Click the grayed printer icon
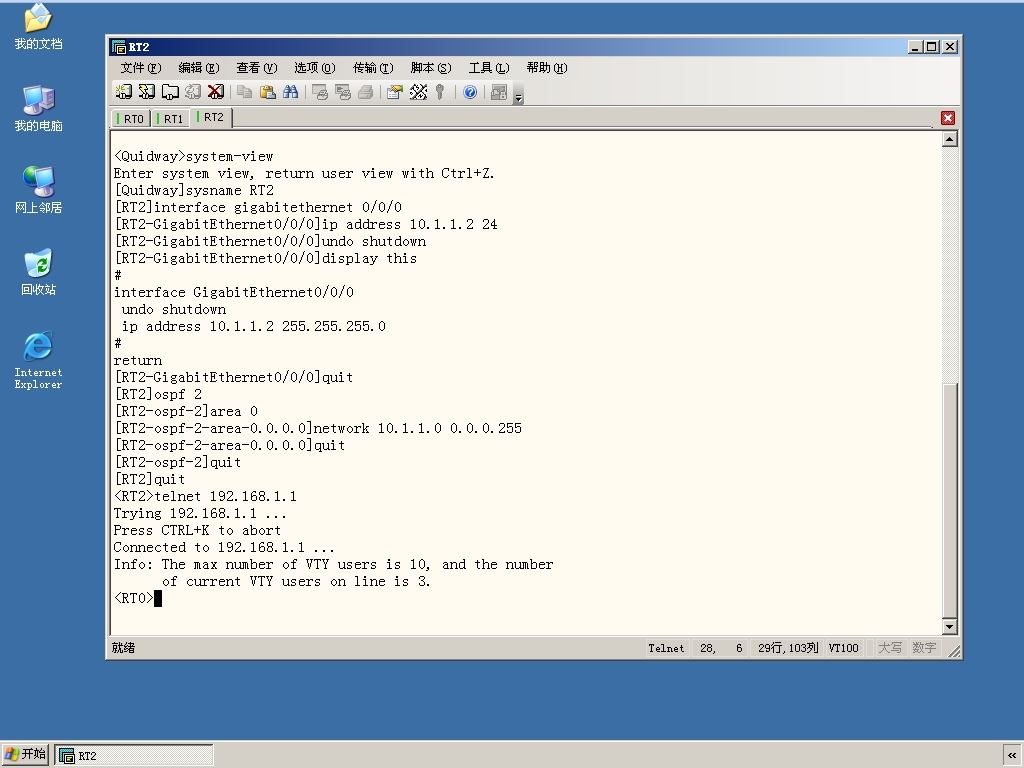This screenshot has width=1024, height=768. [x=366, y=92]
